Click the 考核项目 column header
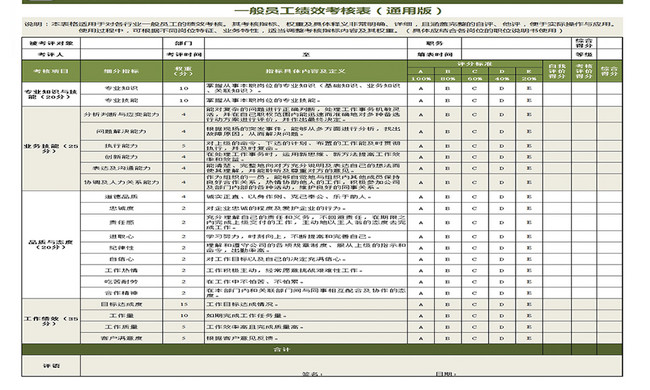Screen dimensions: 650x390 pyautogui.click(x=51, y=71)
